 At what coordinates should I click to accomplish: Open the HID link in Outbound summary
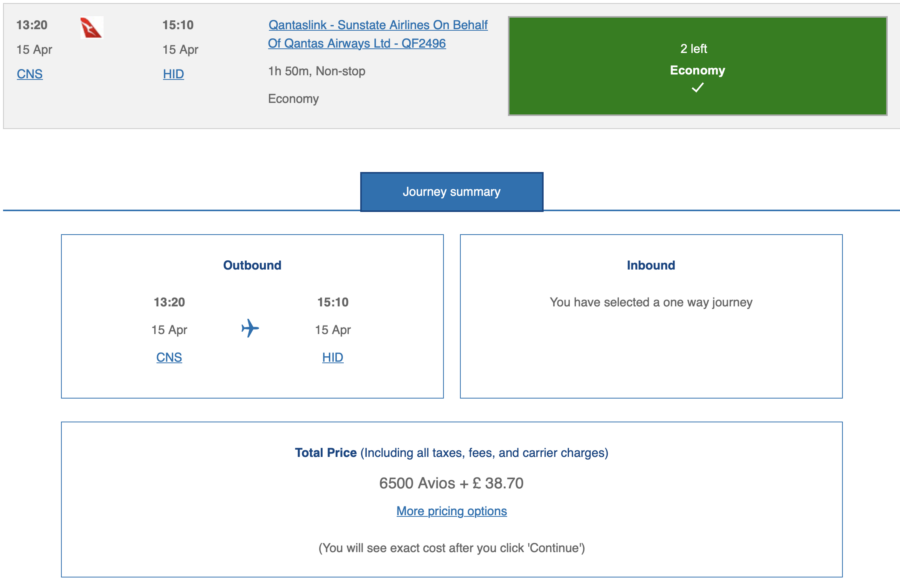[x=332, y=357]
